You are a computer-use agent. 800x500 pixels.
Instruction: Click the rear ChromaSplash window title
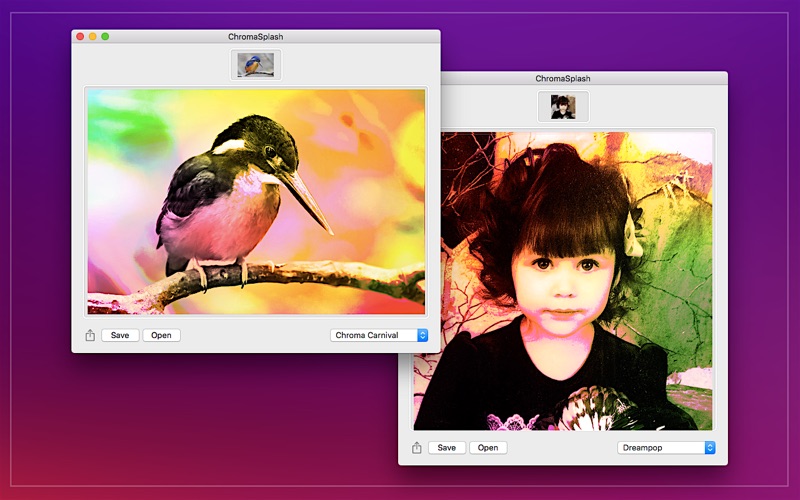pyautogui.click(x=563, y=78)
